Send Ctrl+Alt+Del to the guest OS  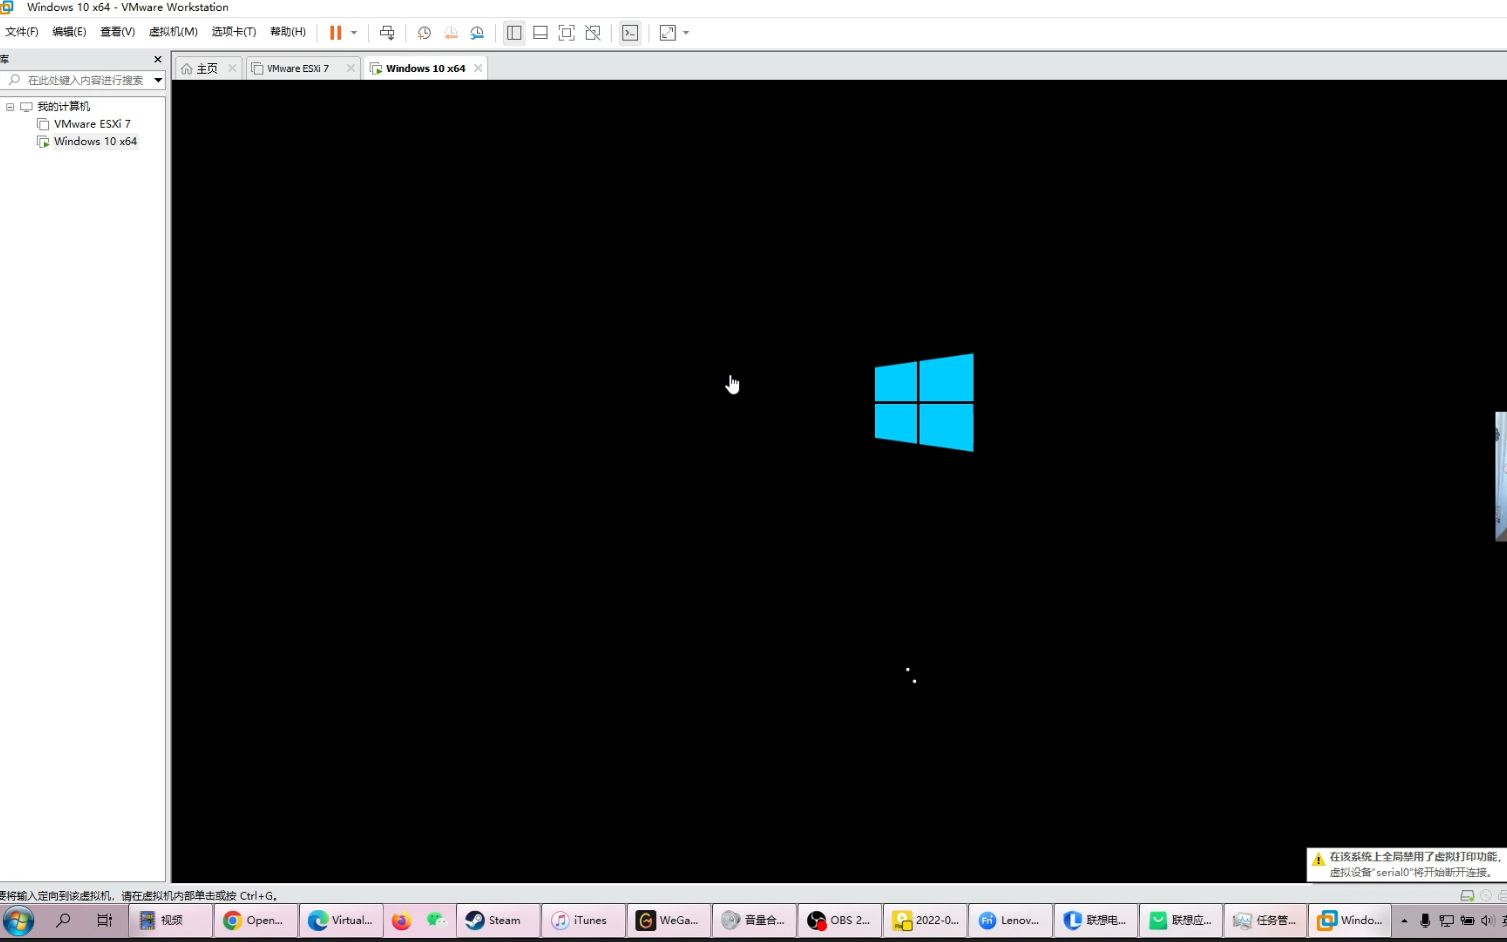pos(387,32)
